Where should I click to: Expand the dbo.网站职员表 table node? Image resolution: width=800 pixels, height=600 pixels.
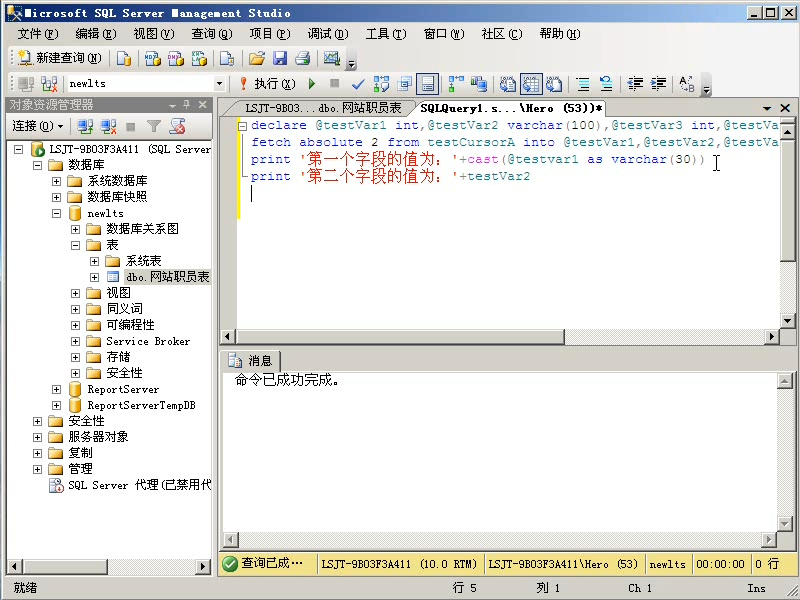point(94,277)
